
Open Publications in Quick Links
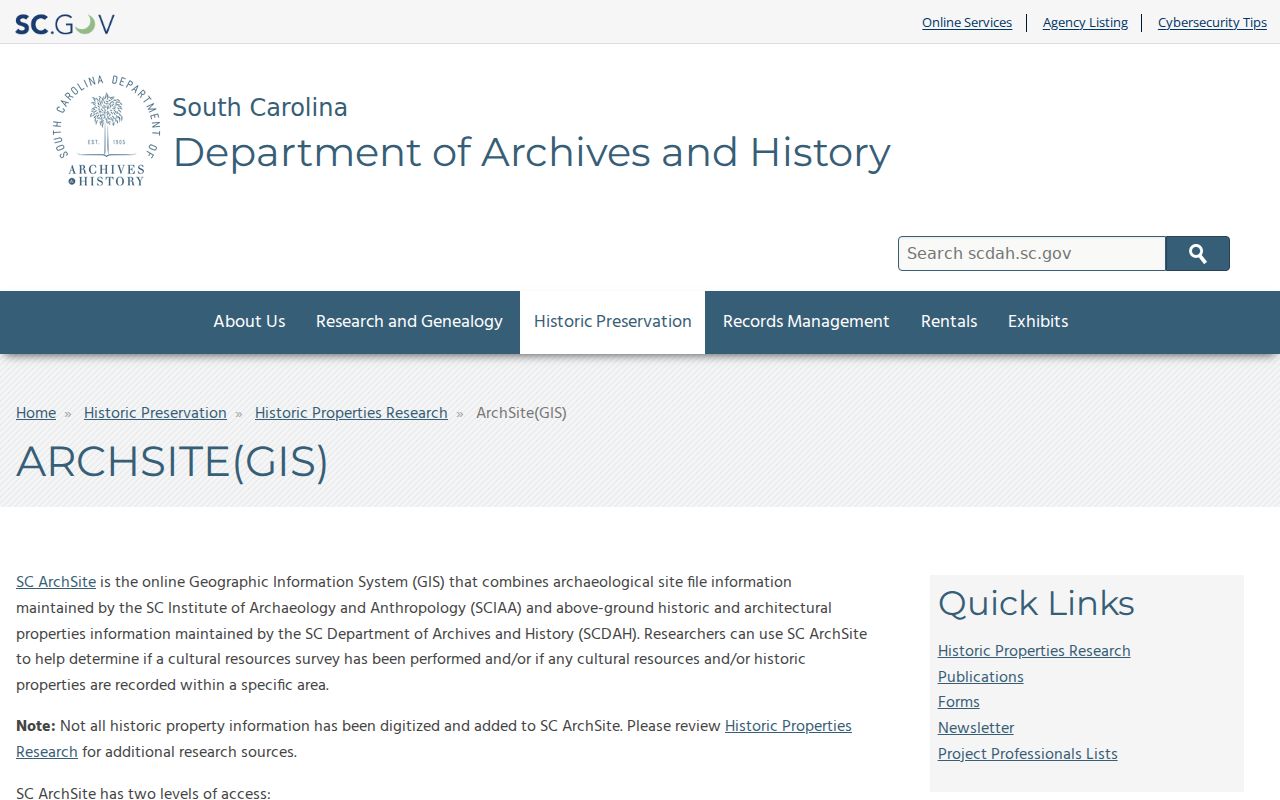click(x=981, y=677)
